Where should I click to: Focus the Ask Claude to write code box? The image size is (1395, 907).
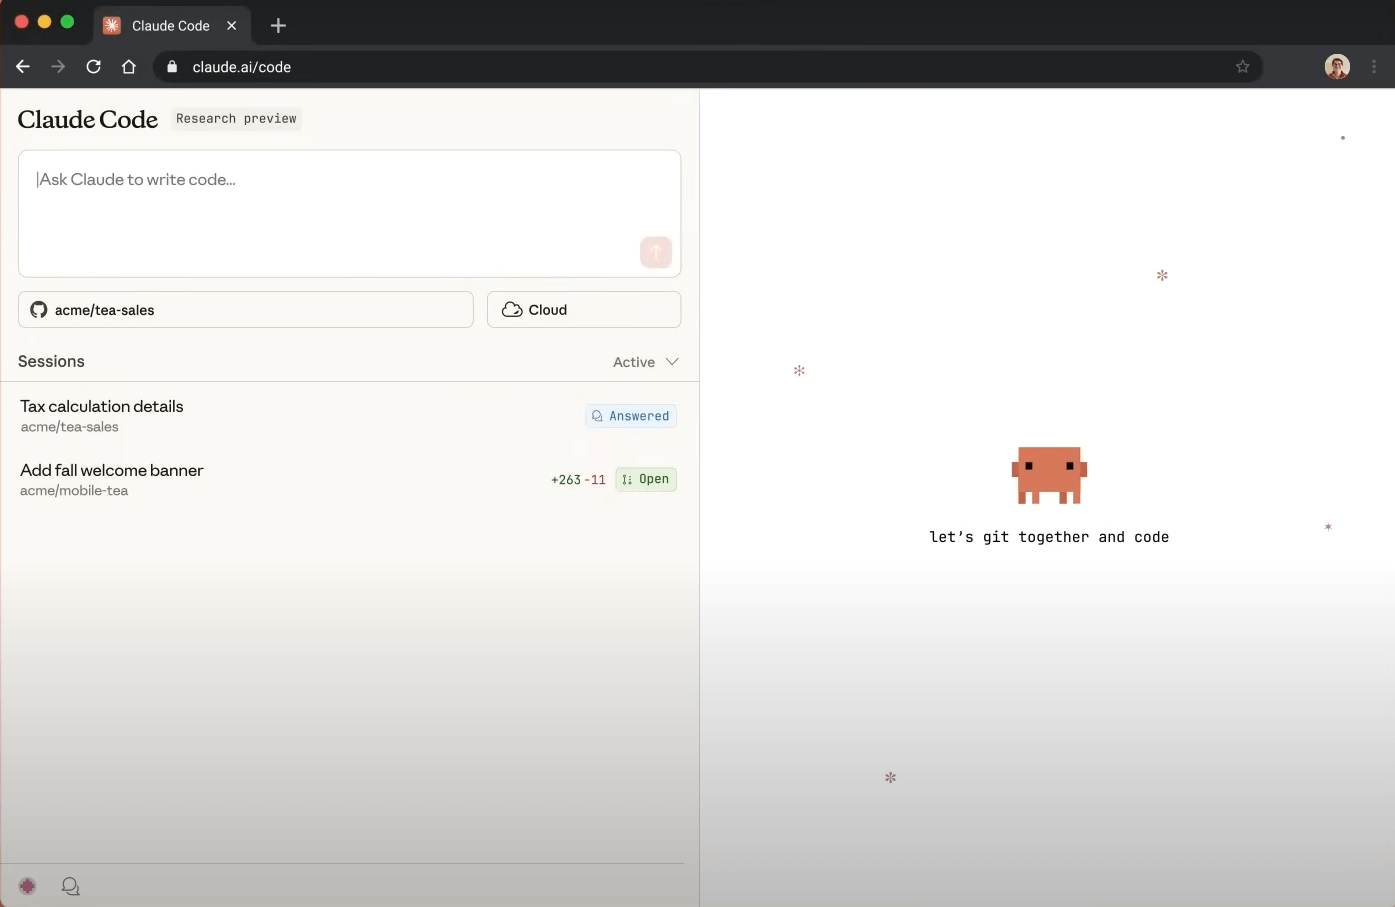click(x=349, y=213)
